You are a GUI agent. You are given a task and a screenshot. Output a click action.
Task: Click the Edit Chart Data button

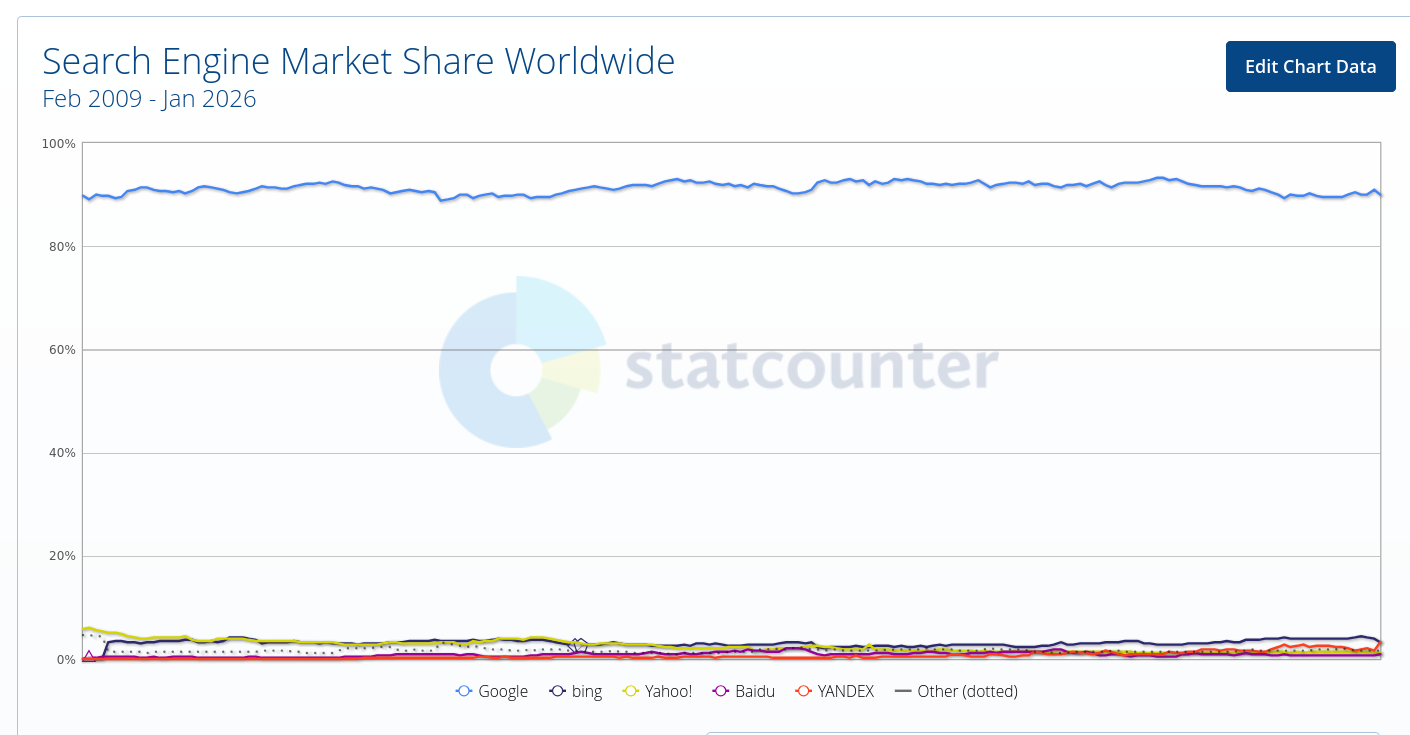[1310, 67]
